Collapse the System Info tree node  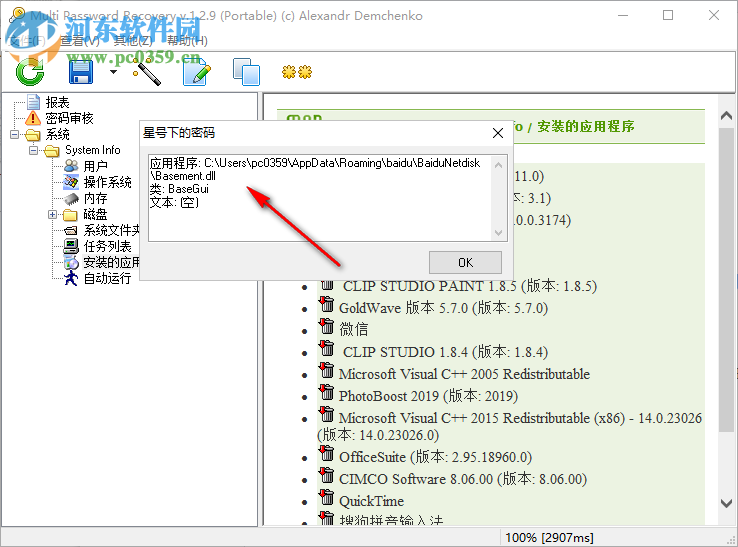pos(33,151)
